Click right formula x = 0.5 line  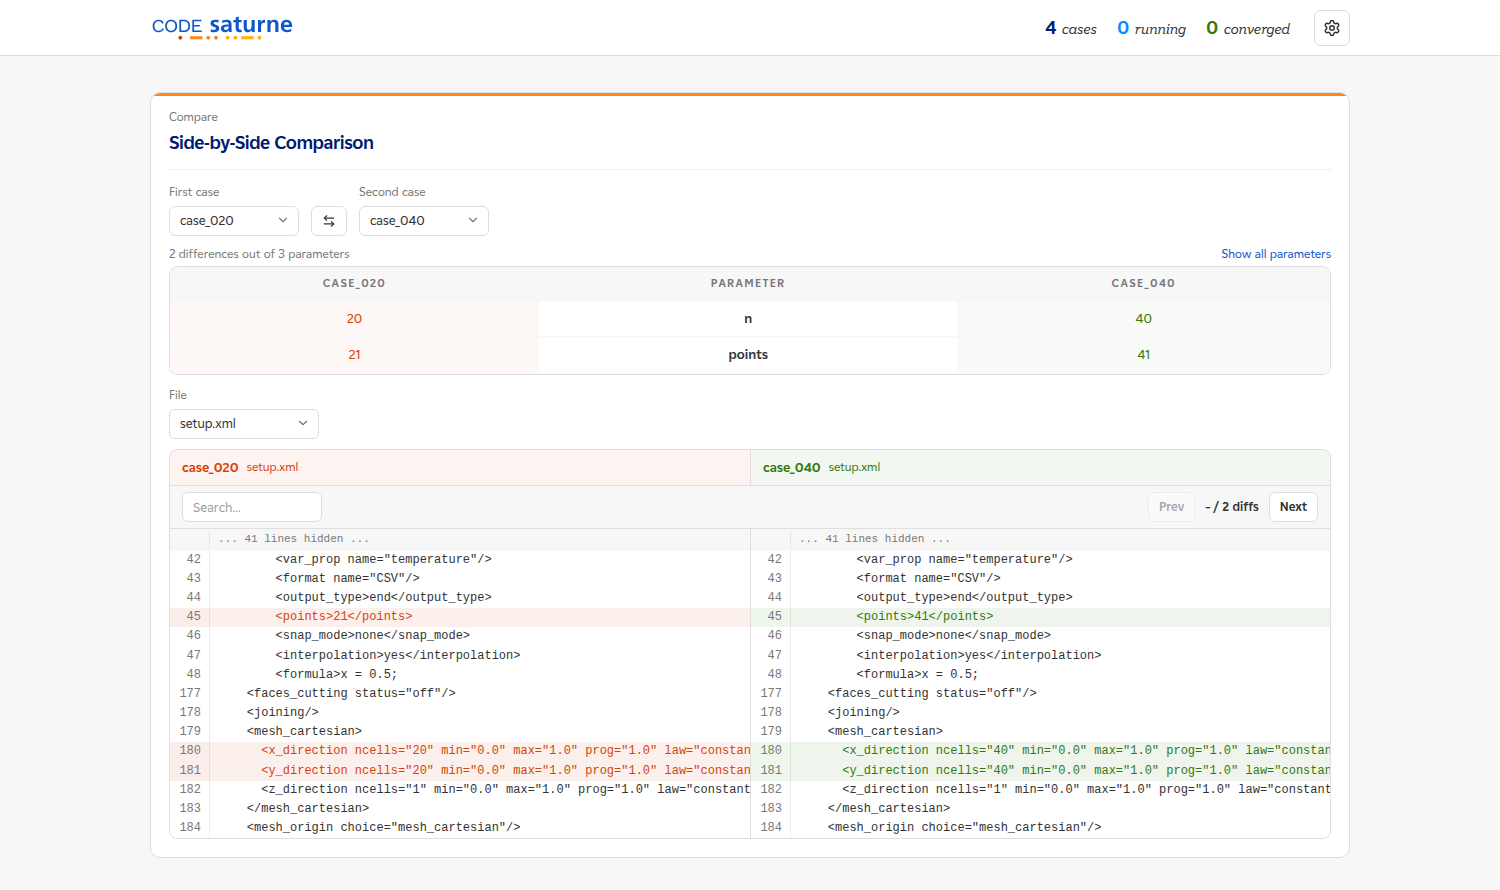[x=1040, y=674]
